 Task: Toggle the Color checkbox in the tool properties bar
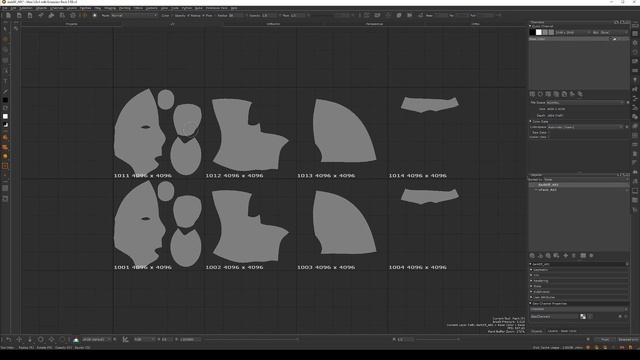pyautogui.click(x=172, y=16)
